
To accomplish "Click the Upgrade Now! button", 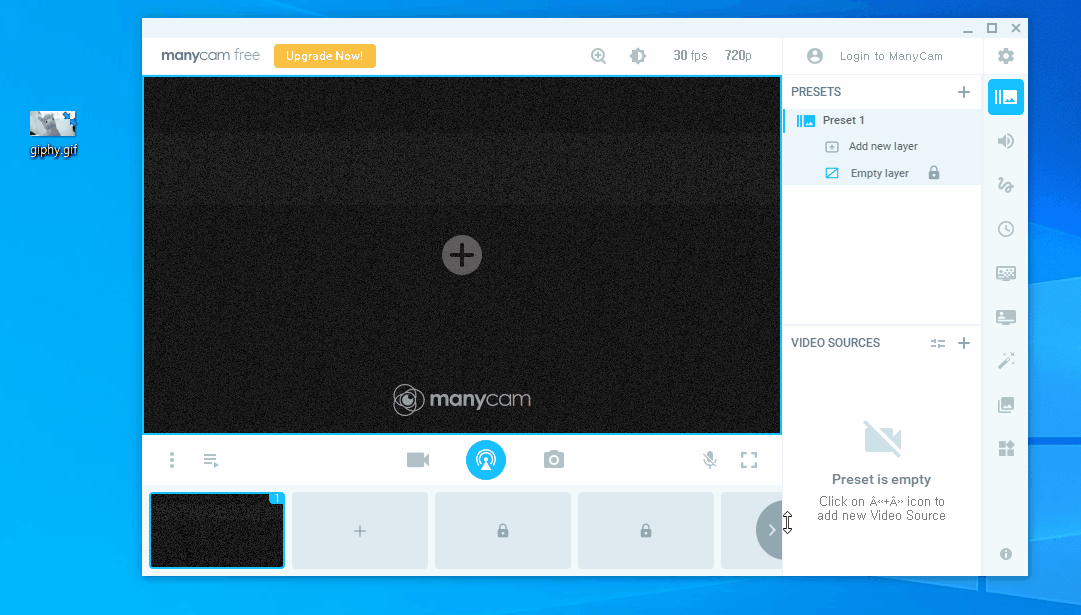I will click(325, 56).
